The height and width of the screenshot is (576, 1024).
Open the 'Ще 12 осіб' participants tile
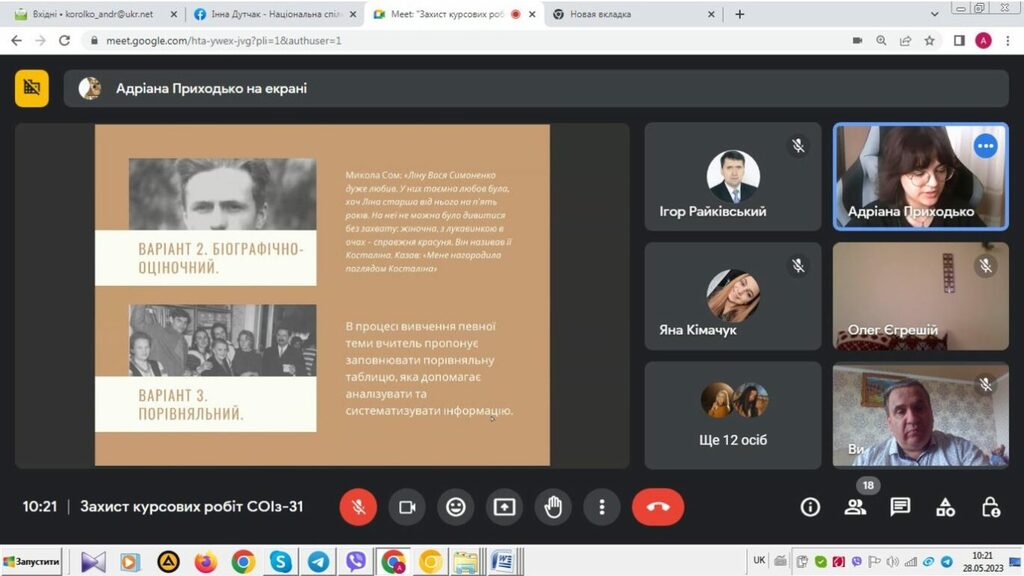(x=733, y=415)
